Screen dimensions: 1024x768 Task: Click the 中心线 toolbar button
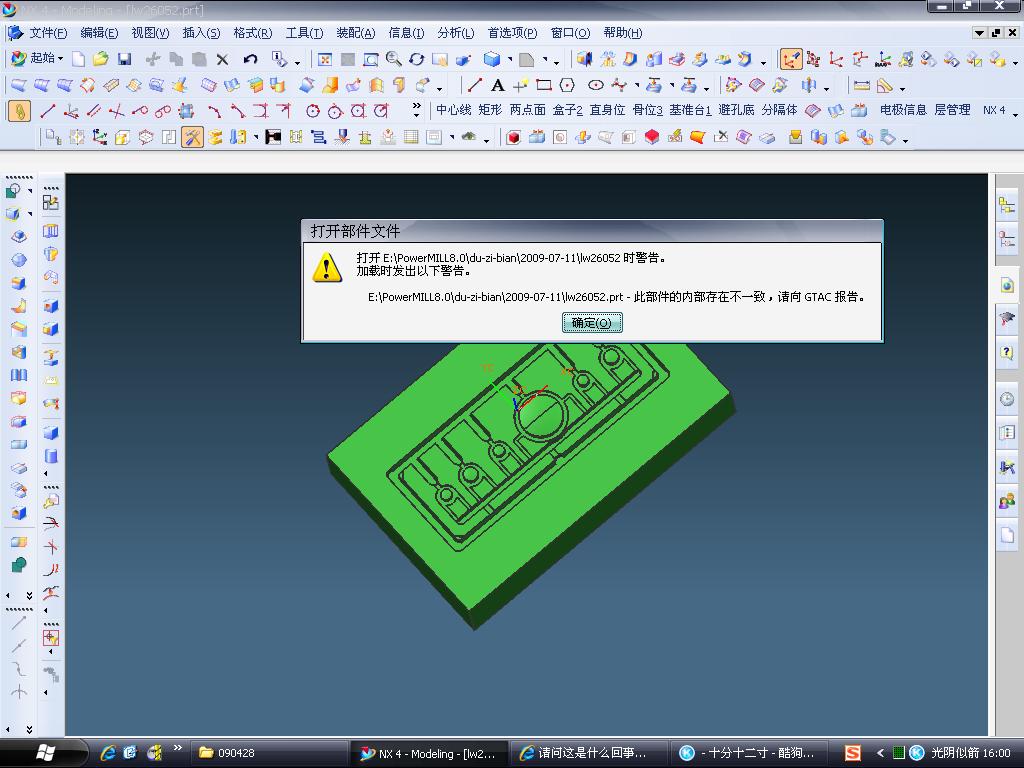[x=453, y=110]
